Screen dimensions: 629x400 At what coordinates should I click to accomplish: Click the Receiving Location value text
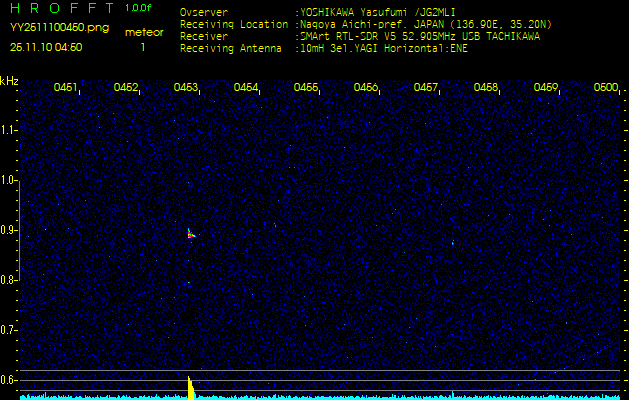tap(425, 24)
